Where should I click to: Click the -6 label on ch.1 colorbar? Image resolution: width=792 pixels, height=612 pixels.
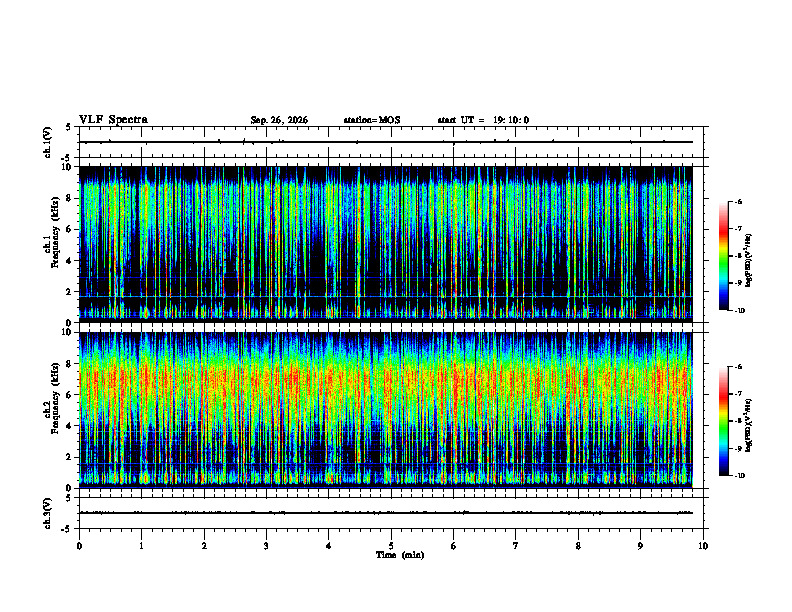738,201
